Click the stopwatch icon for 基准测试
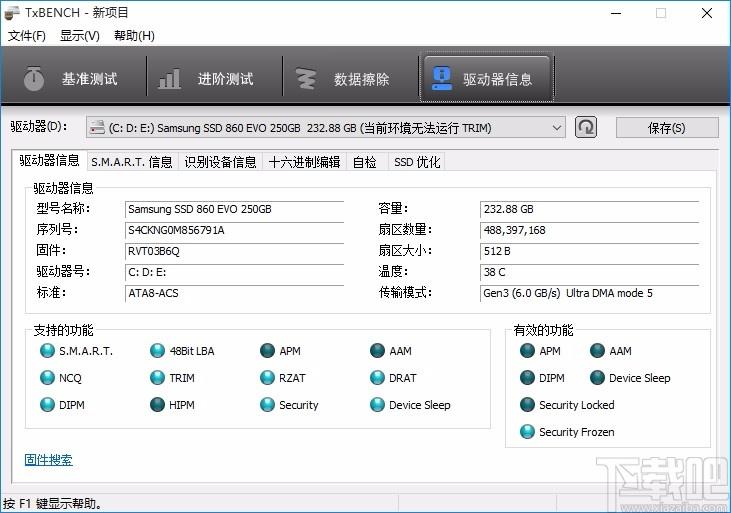 [34, 78]
